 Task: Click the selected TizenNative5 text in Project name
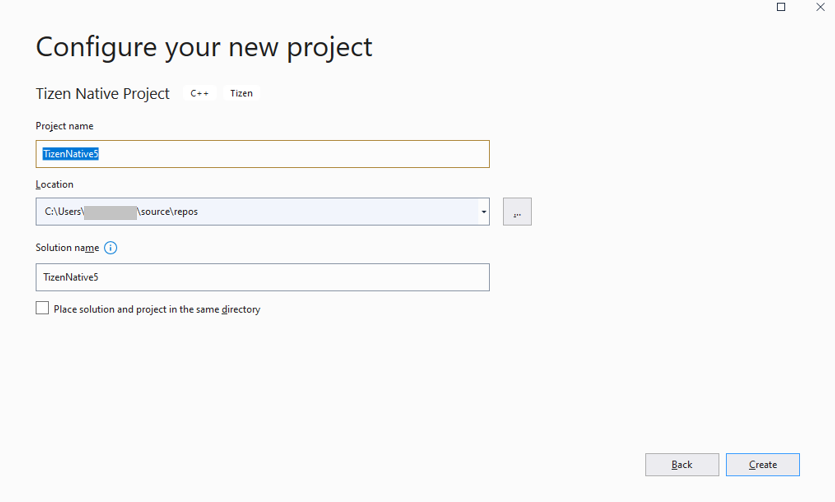(70, 154)
